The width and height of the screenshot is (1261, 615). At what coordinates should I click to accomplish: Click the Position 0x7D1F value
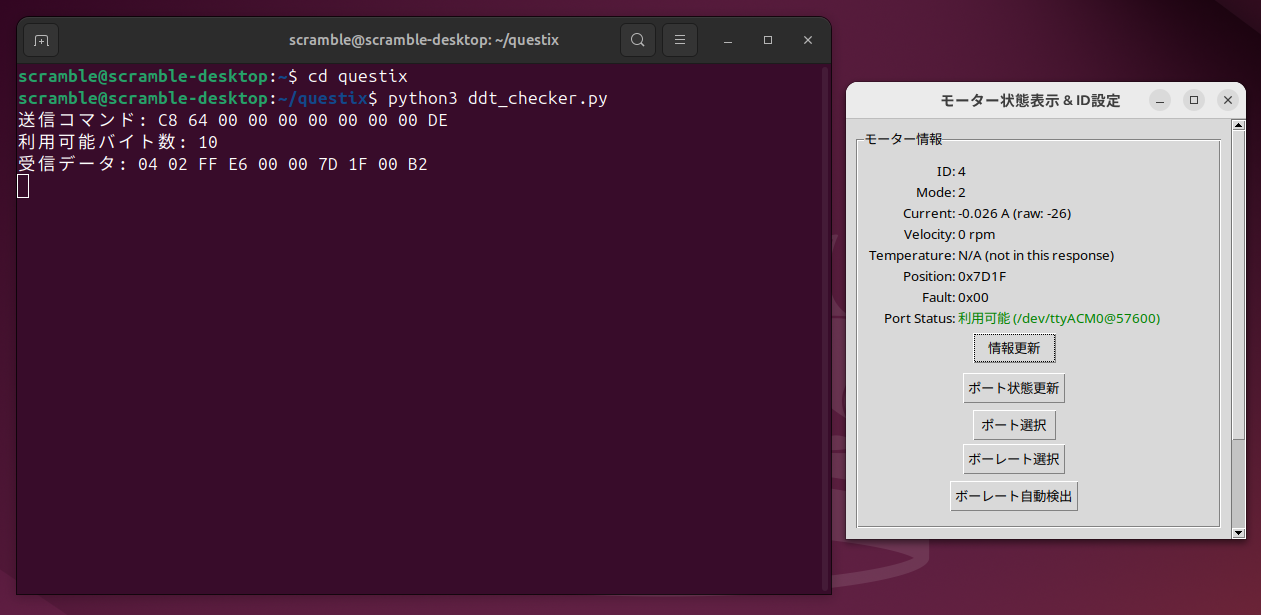(982, 276)
